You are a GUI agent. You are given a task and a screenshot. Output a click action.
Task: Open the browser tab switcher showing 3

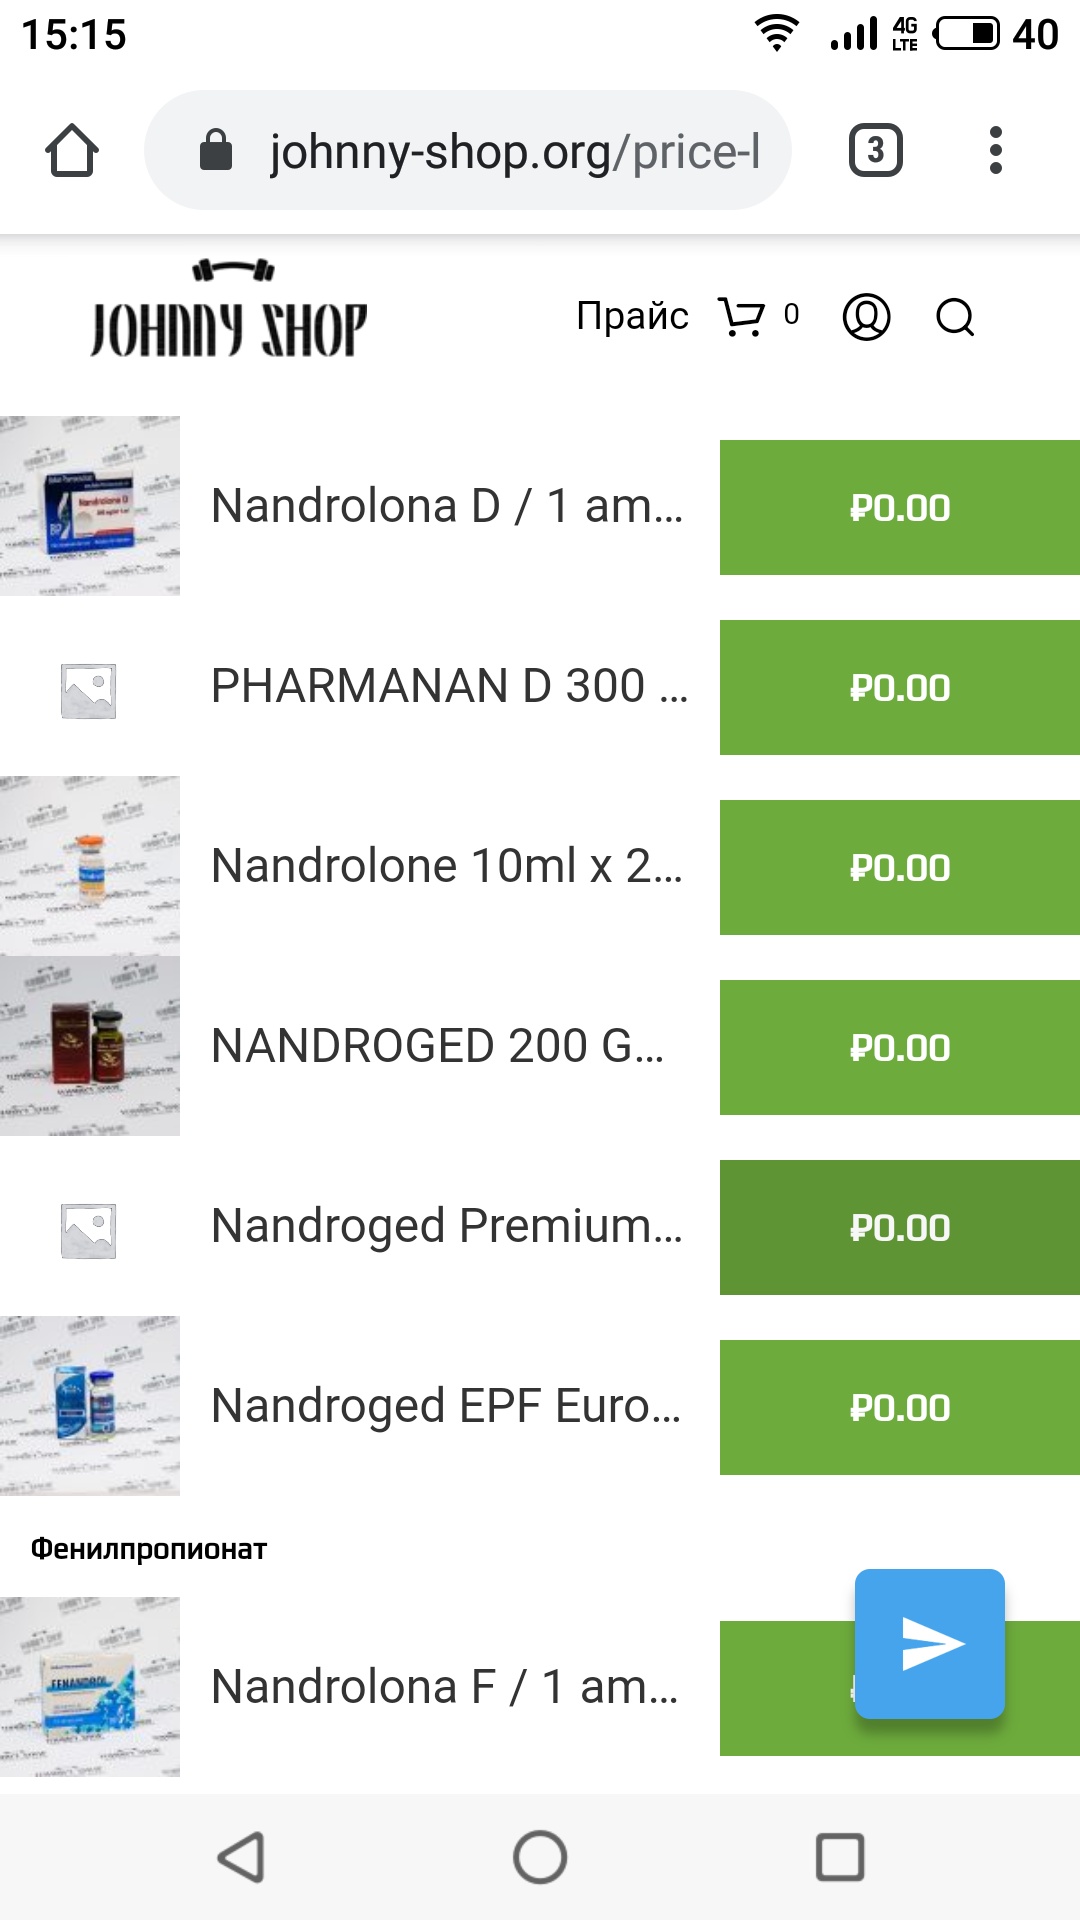pyautogui.click(x=875, y=151)
